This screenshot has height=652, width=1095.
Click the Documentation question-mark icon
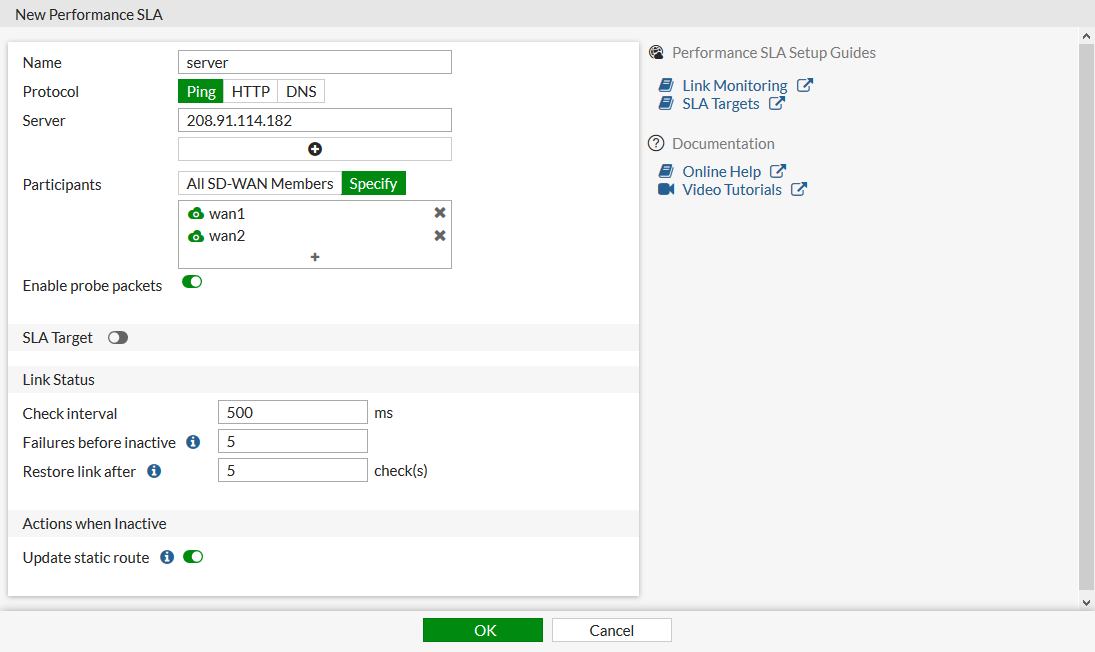point(657,143)
